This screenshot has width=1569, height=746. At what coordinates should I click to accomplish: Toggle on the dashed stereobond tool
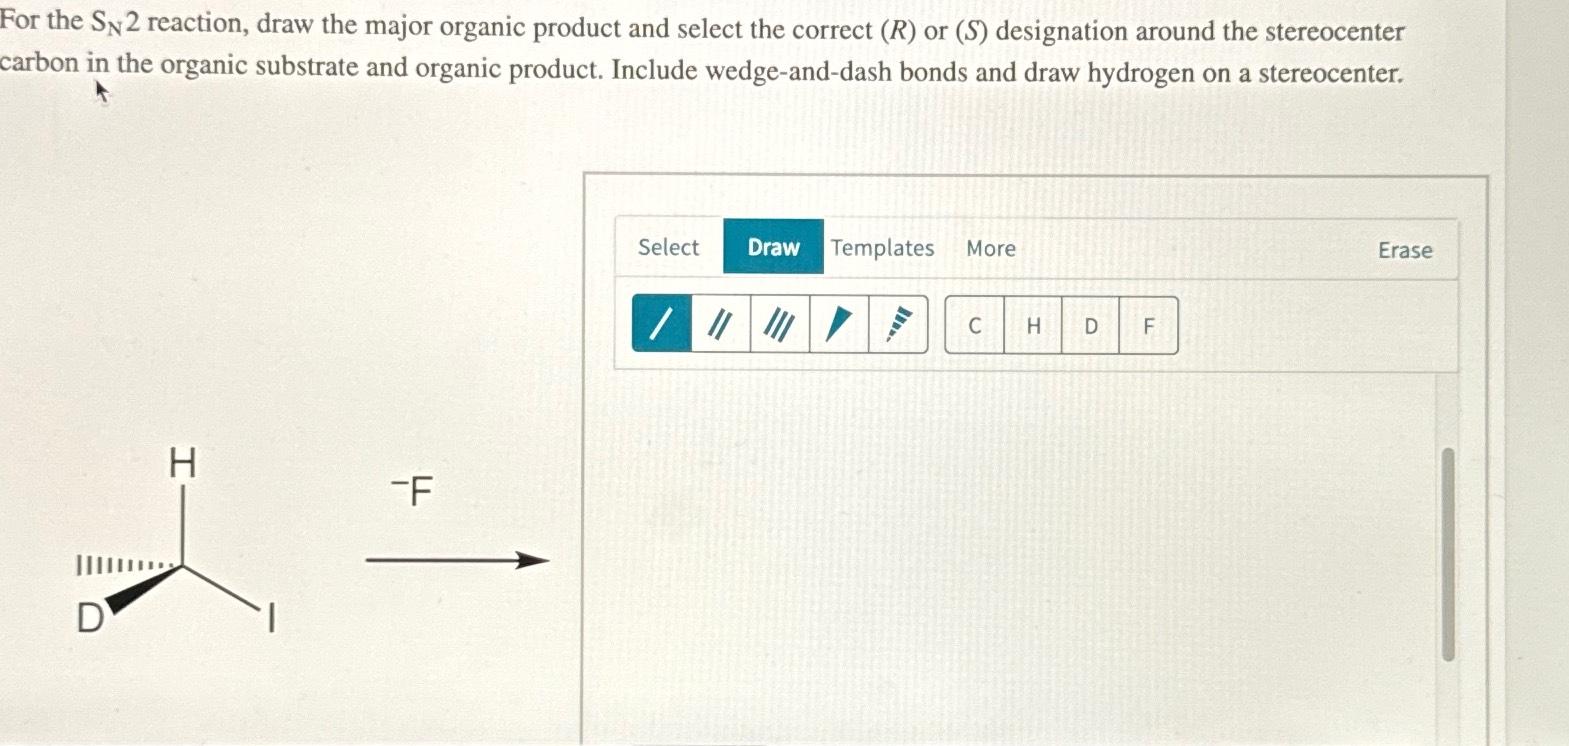(896, 324)
